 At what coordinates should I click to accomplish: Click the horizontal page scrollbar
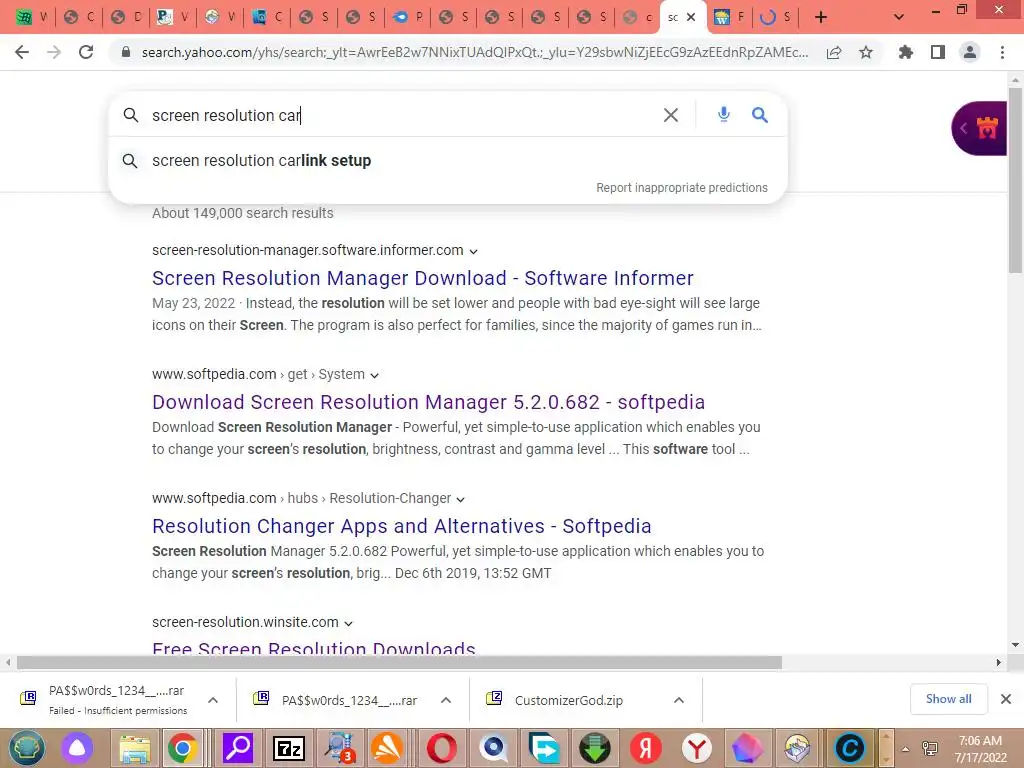(x=399, y=662)
